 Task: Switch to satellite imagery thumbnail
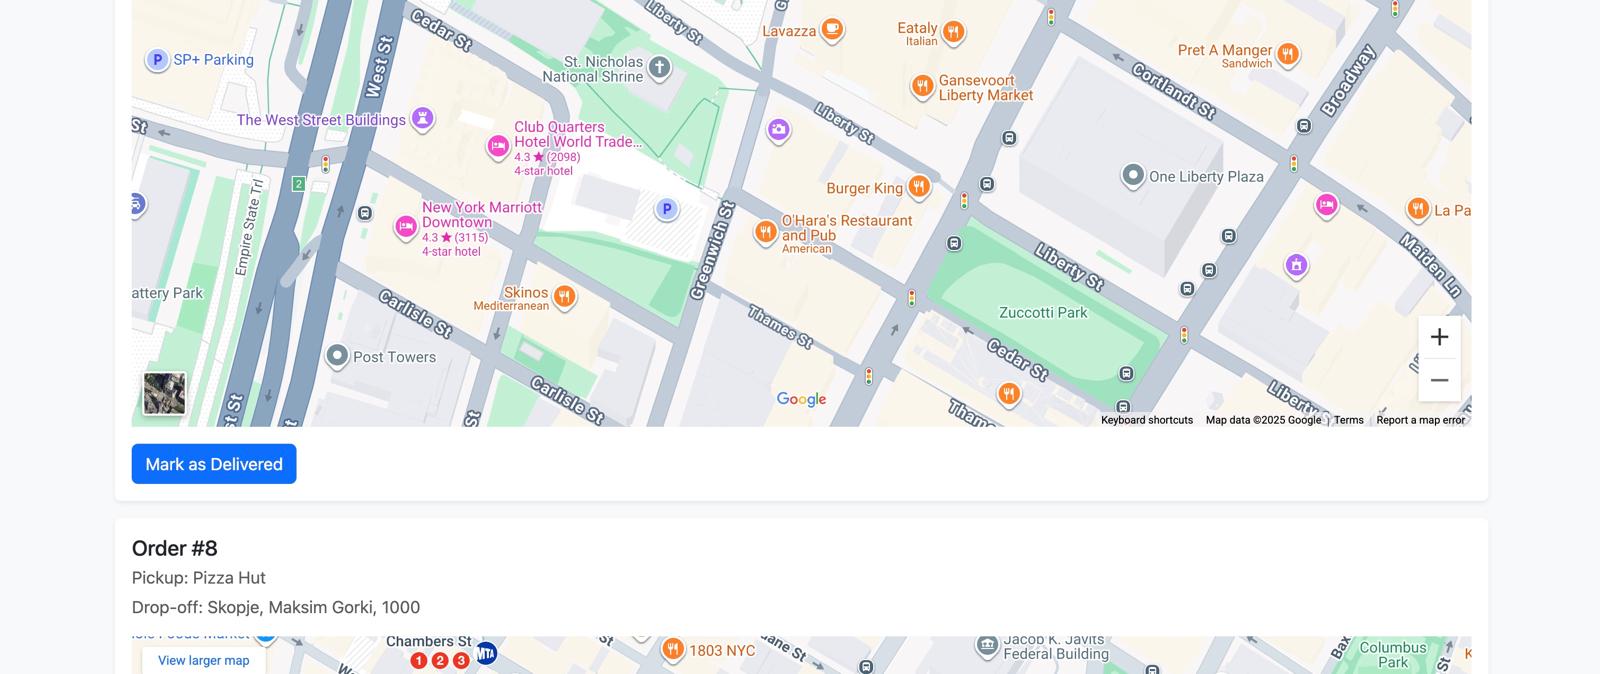[x=164, y=393]
